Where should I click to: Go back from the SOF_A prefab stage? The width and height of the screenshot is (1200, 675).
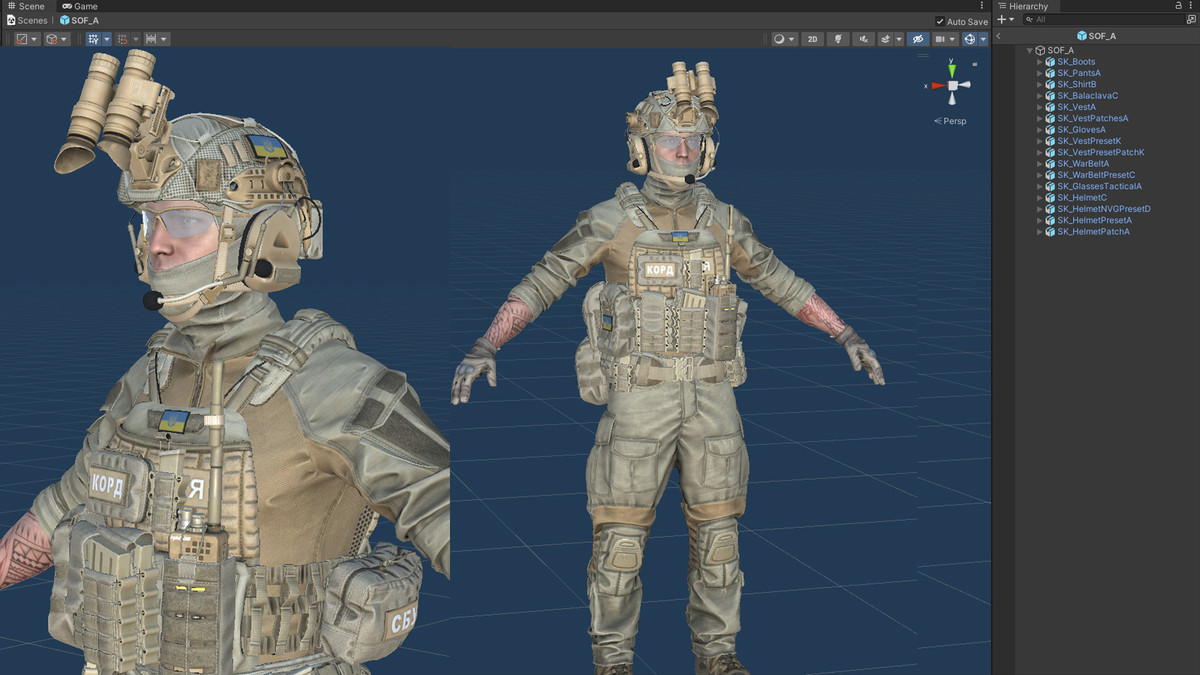(x=999, y=36)
